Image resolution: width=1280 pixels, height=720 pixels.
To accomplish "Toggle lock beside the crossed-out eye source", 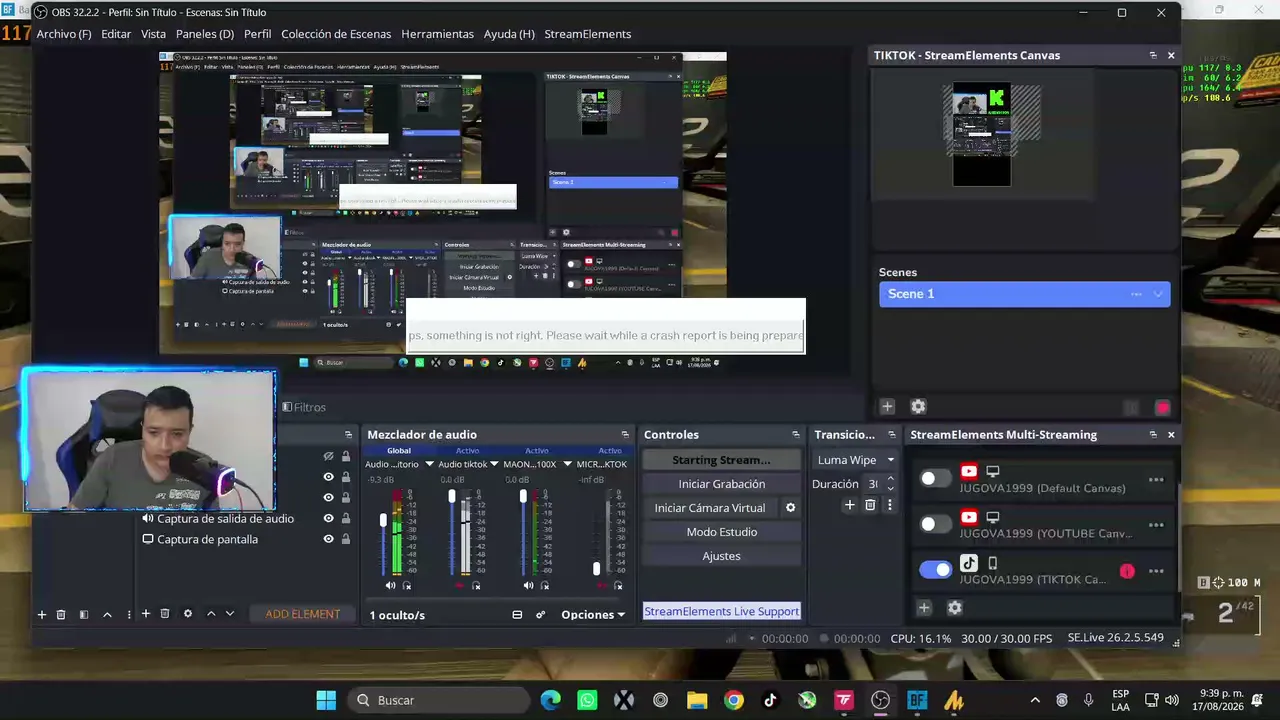I will 346,456.
